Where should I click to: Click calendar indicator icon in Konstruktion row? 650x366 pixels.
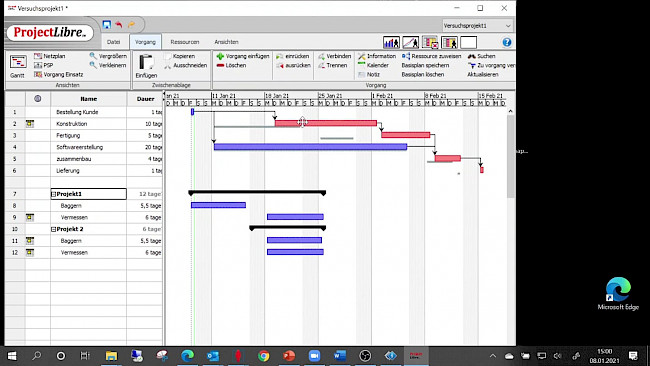click(30, 124)
